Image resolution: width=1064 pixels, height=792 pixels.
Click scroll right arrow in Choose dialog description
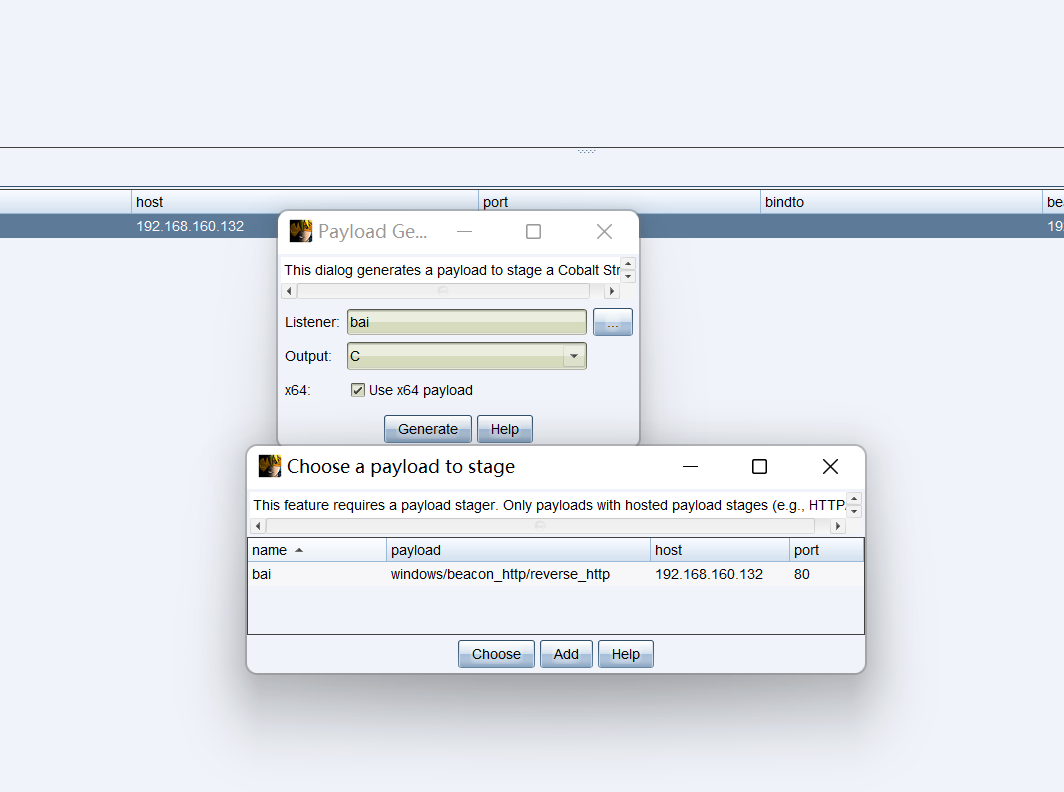[838, 526]
